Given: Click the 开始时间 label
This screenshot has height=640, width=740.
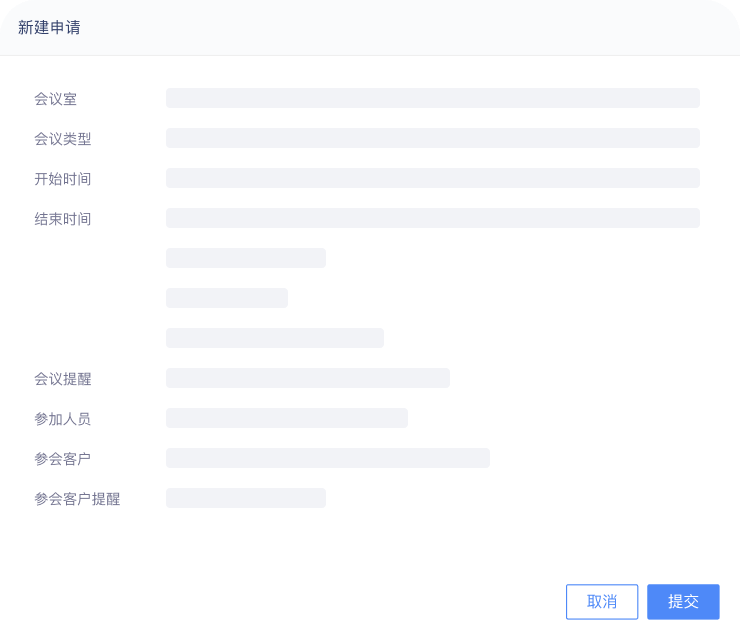Looking at the screenshot, I should pyautogui.click(x=62, y=179).
